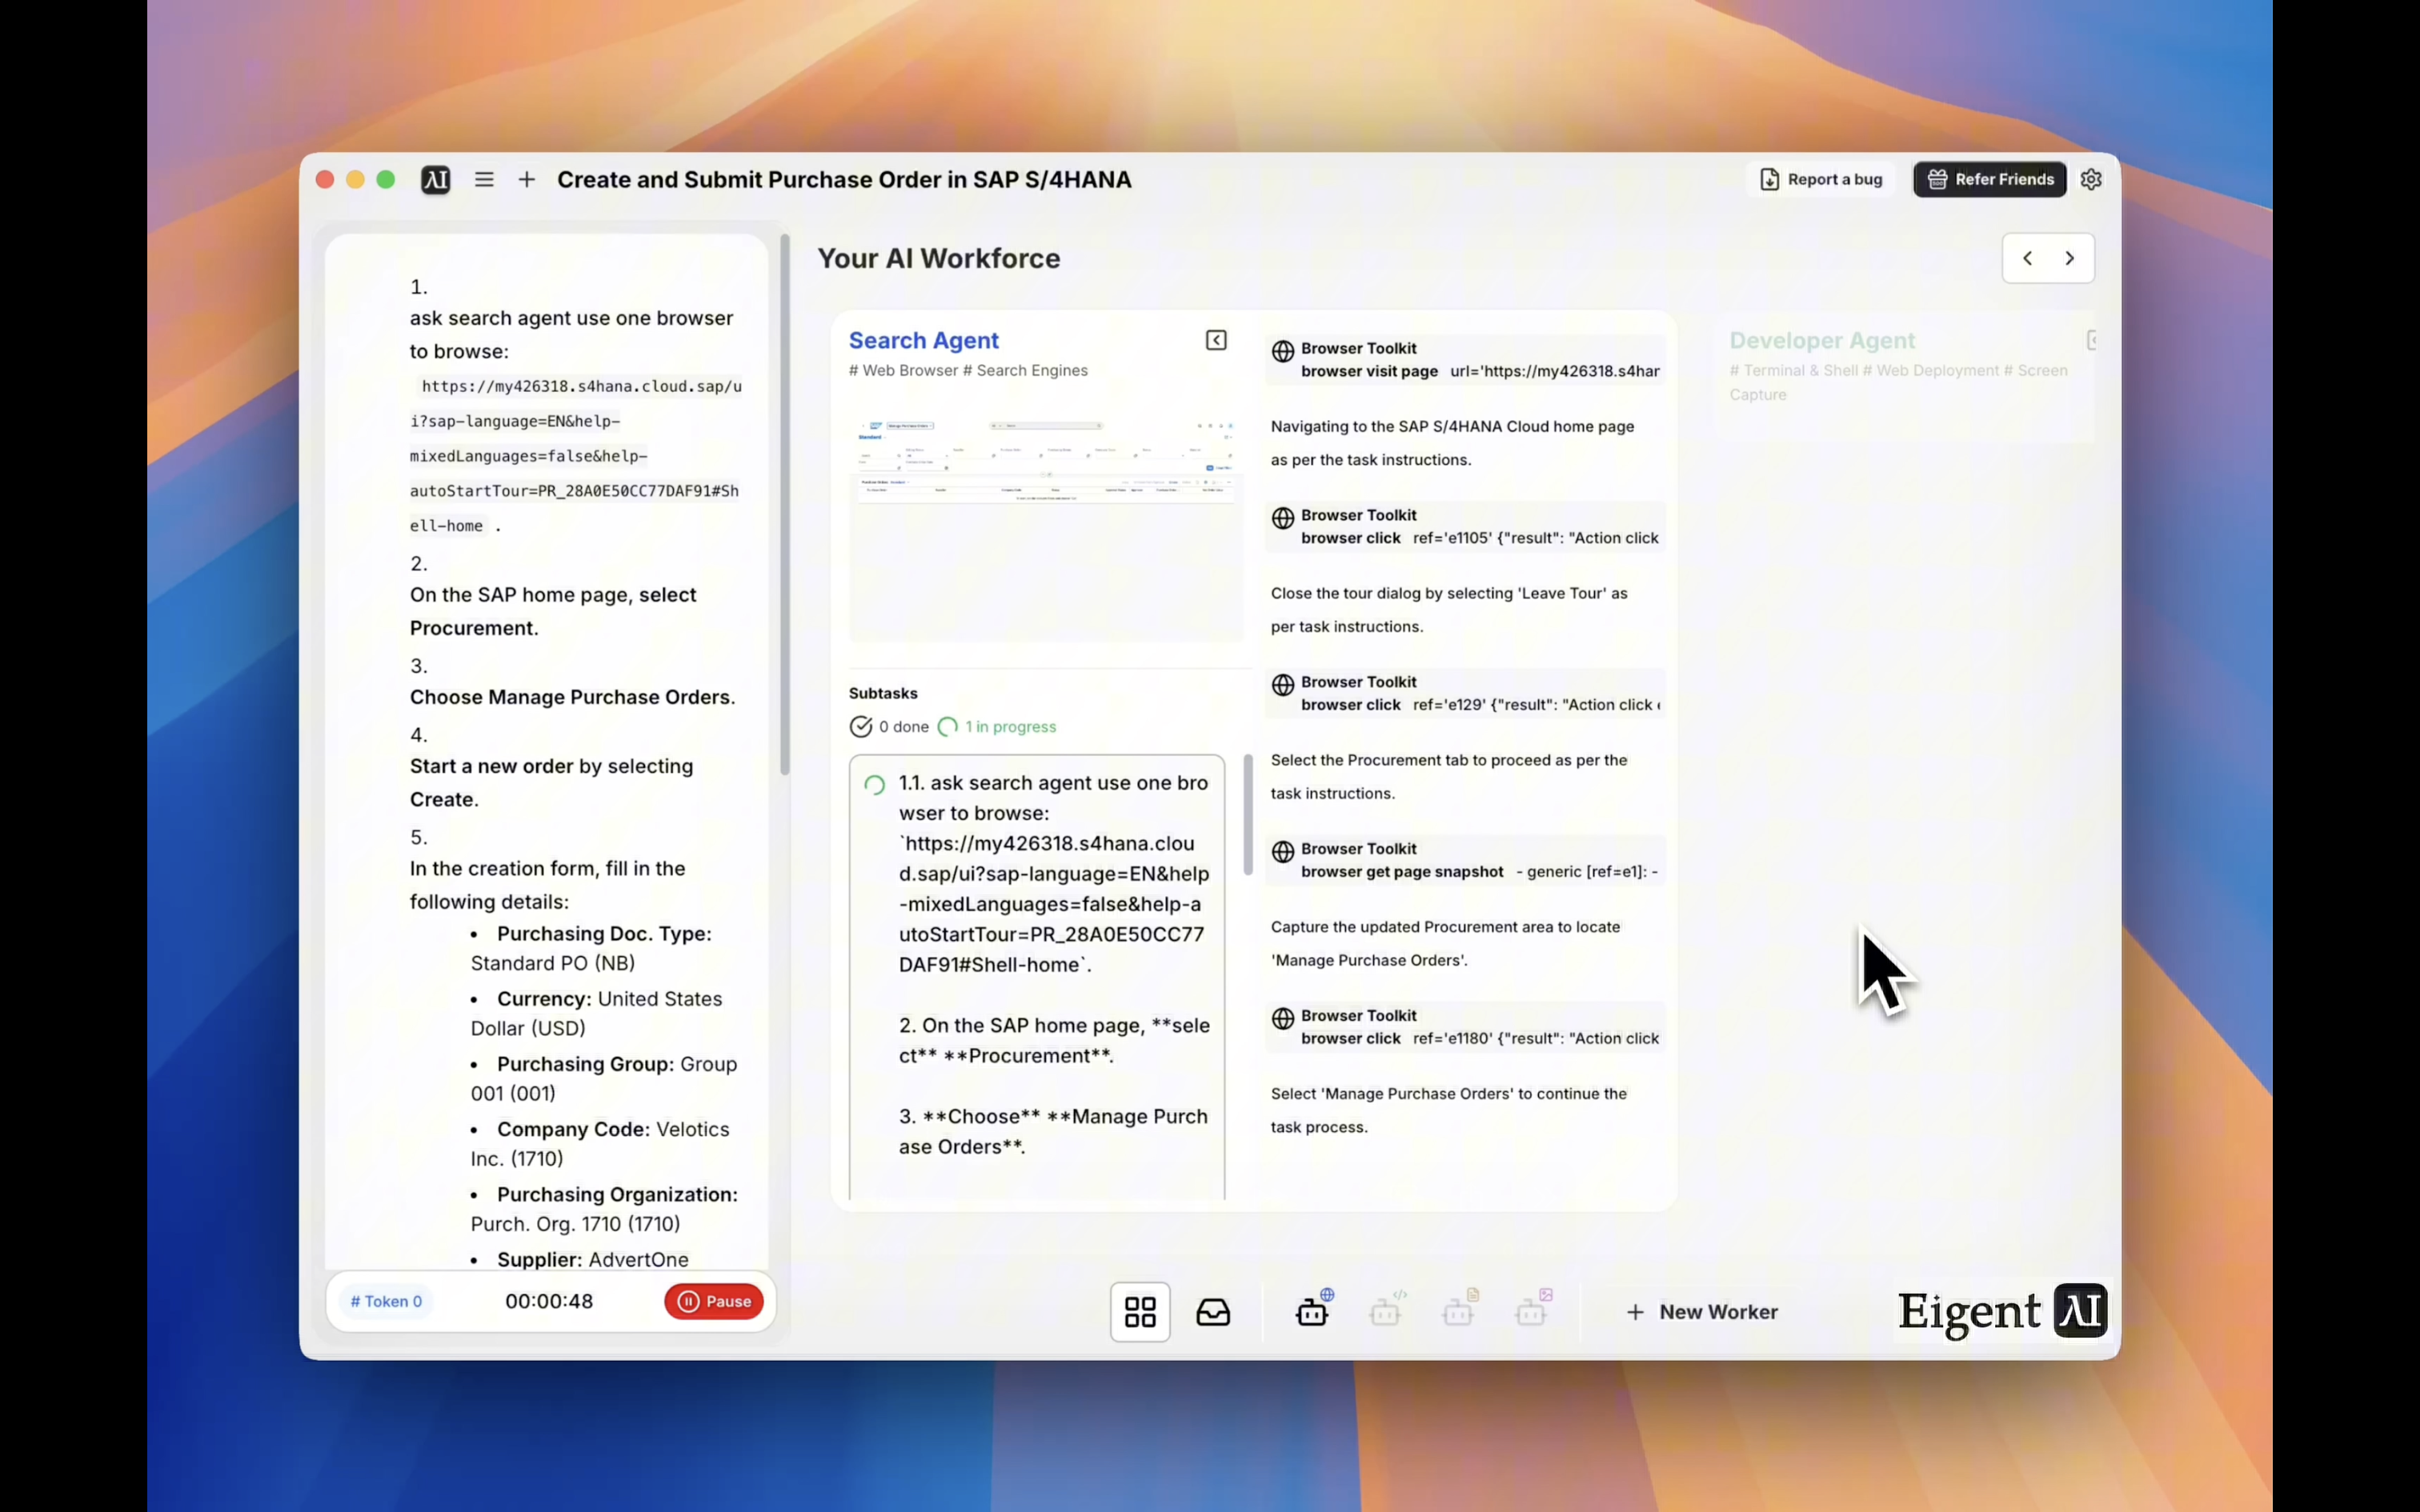Select subtask 1.1 card in progress
The height and width of the screenshot is (1512, 2420).
1037,977
